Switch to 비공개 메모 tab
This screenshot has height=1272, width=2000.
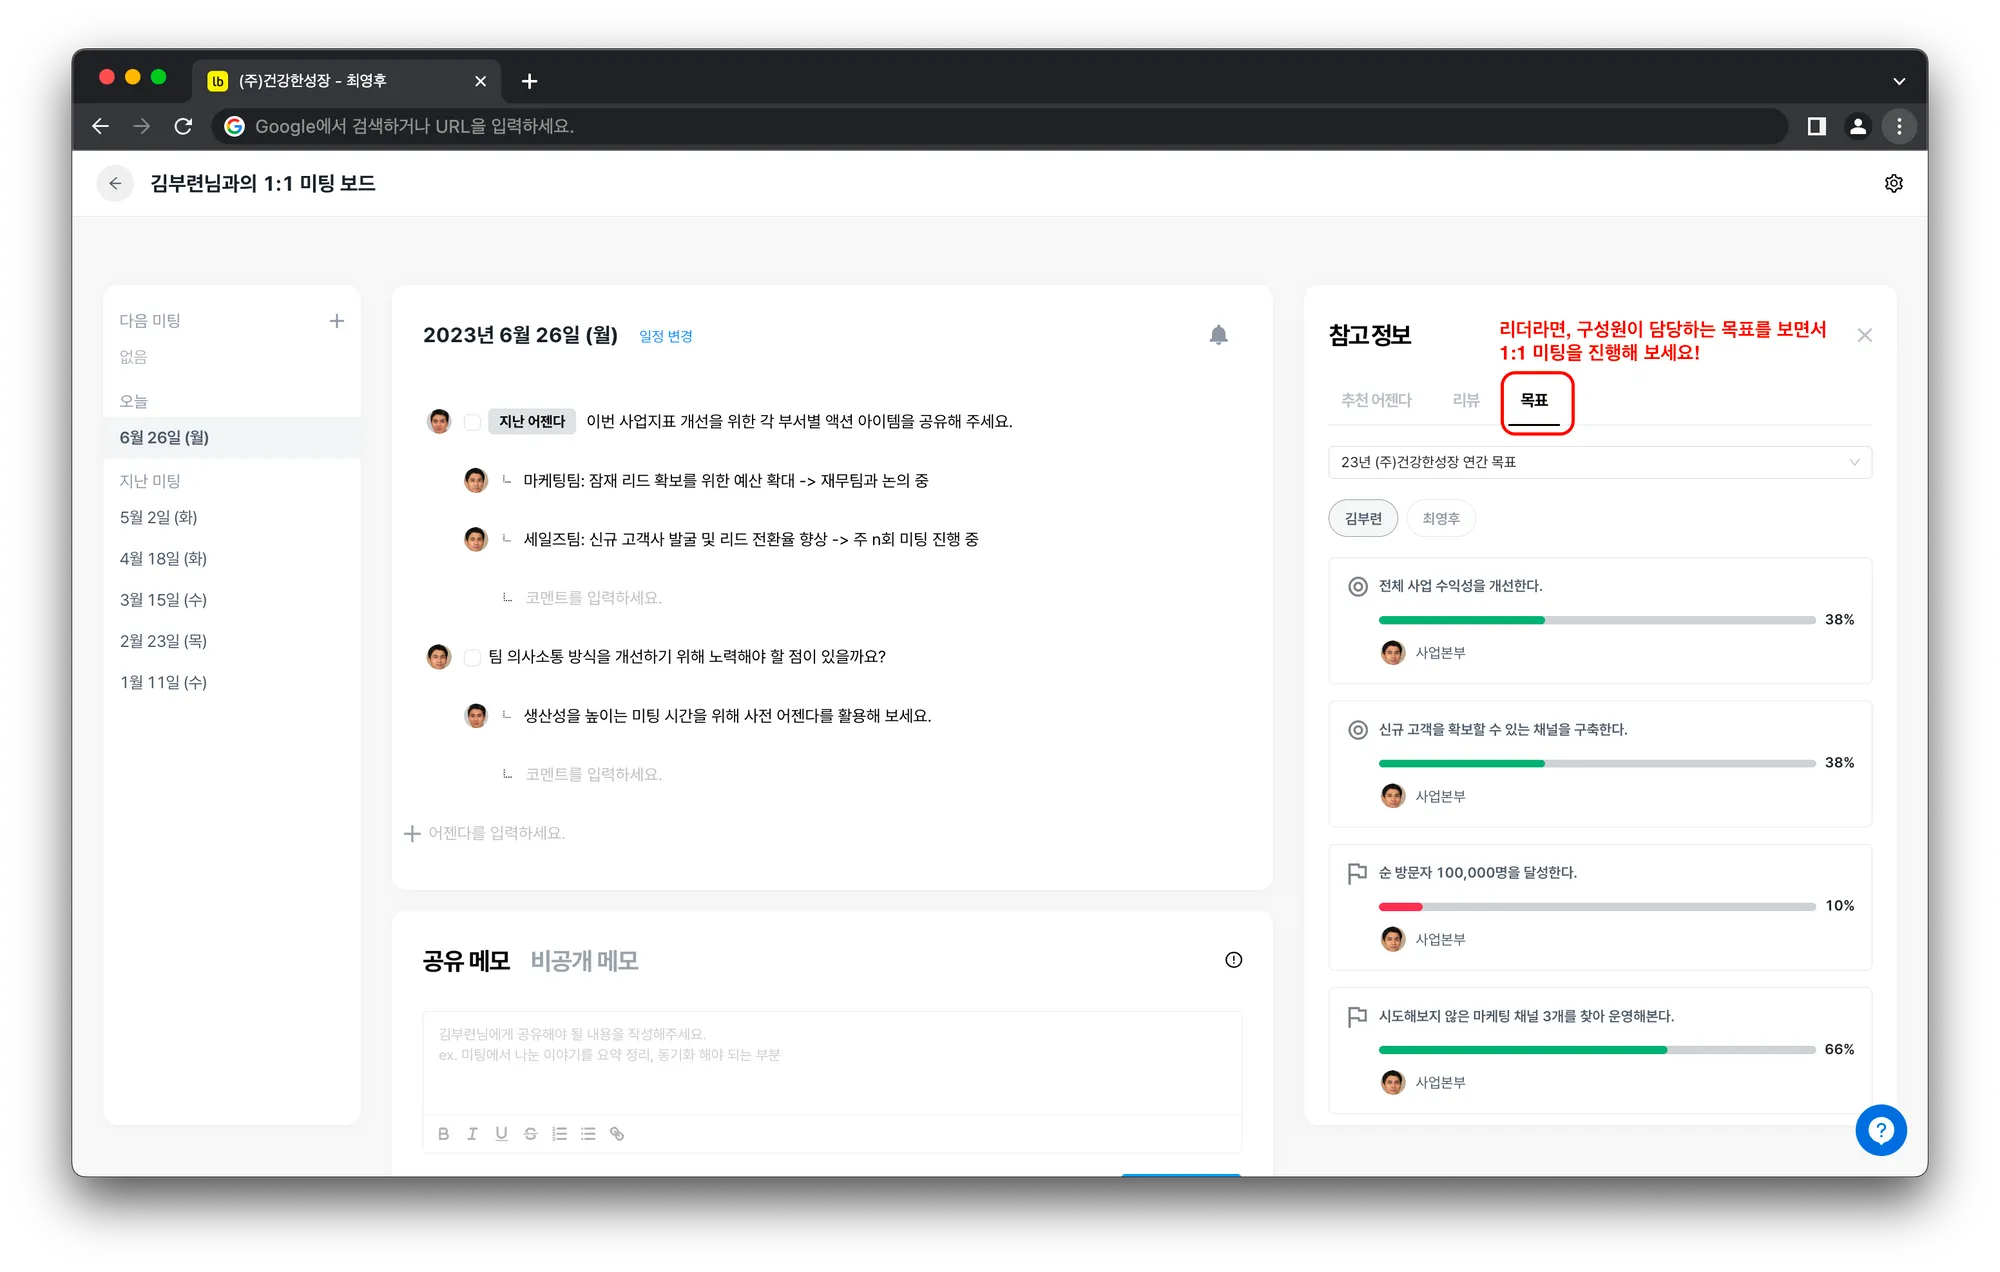coord(584,961)
